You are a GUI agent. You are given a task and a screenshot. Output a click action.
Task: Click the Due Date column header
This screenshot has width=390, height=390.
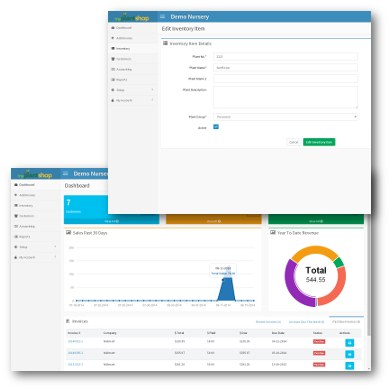coord(278,333)
